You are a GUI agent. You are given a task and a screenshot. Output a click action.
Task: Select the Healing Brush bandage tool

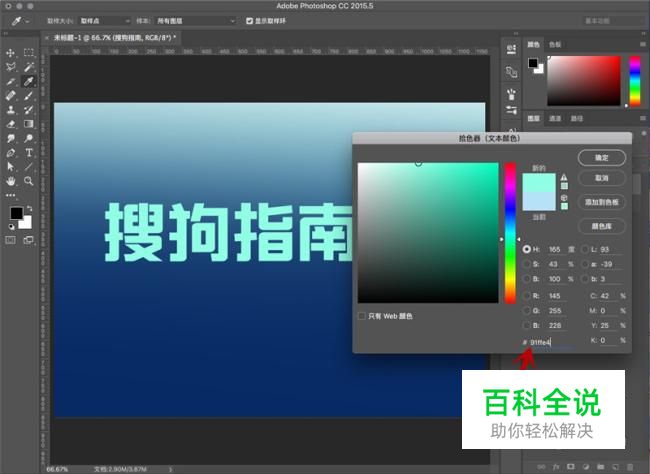(10, 95)
